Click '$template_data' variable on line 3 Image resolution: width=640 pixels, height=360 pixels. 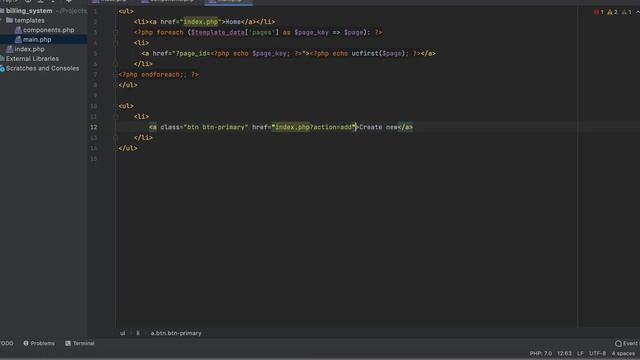coord(218,32)
